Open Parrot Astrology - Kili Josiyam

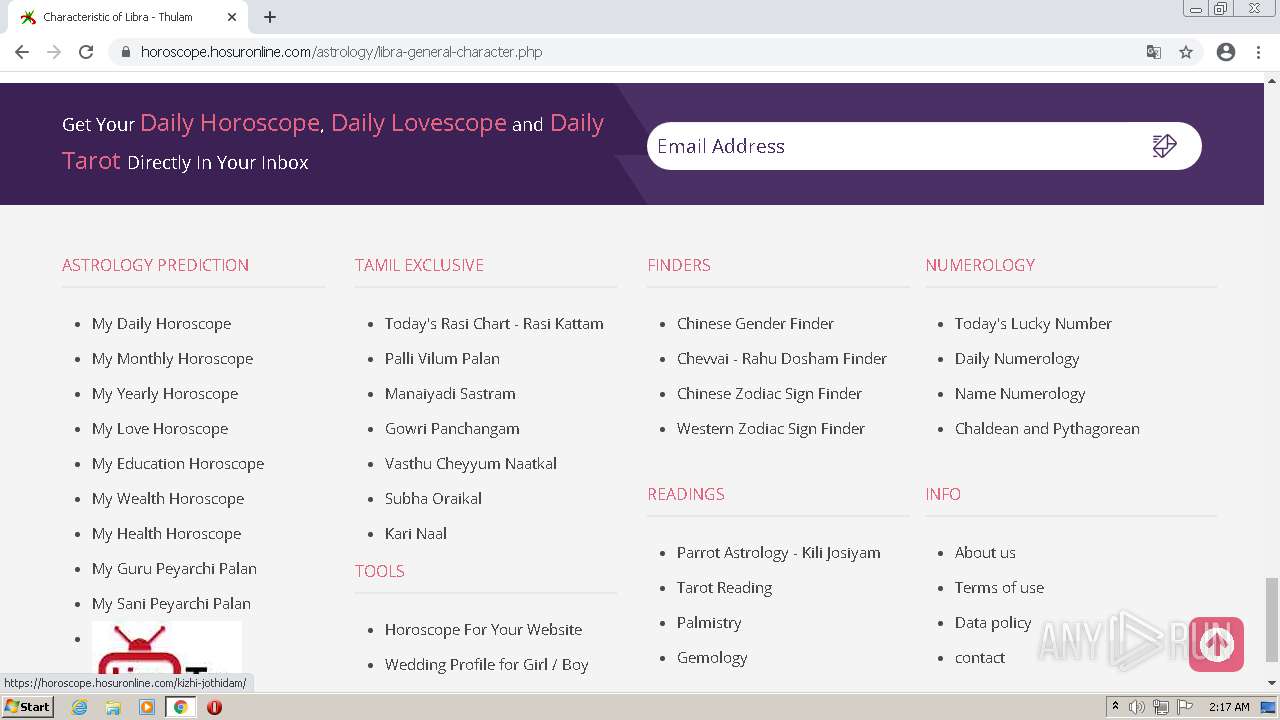778,552
